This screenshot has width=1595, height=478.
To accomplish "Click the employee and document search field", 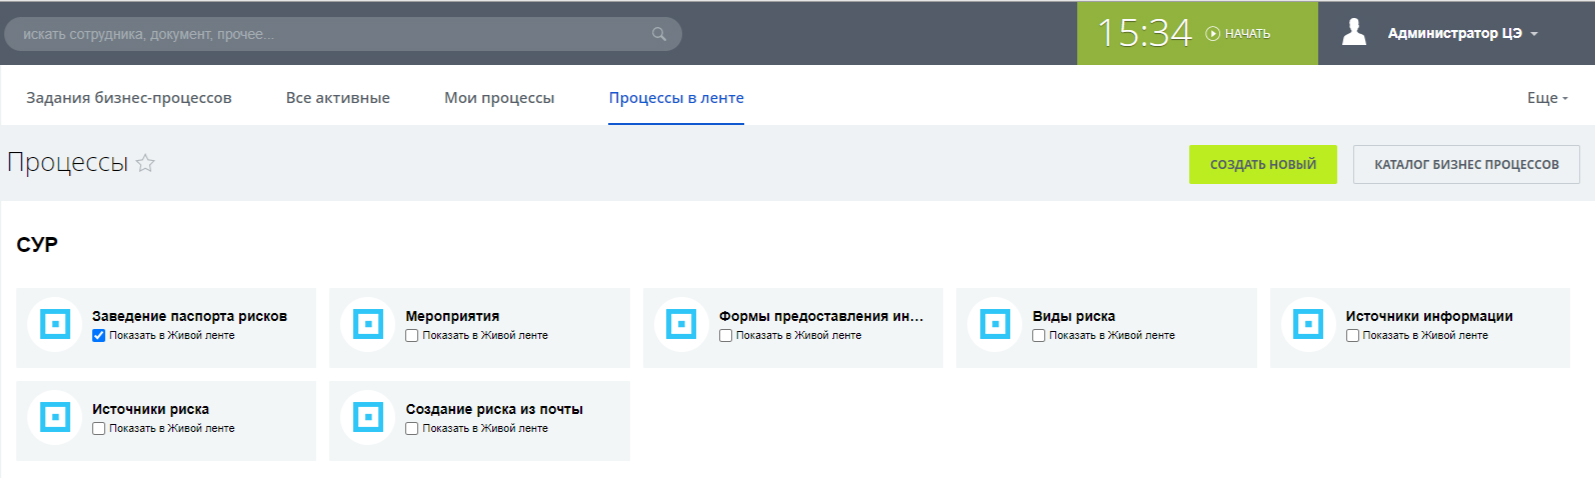I will click(x=330, y=34).
